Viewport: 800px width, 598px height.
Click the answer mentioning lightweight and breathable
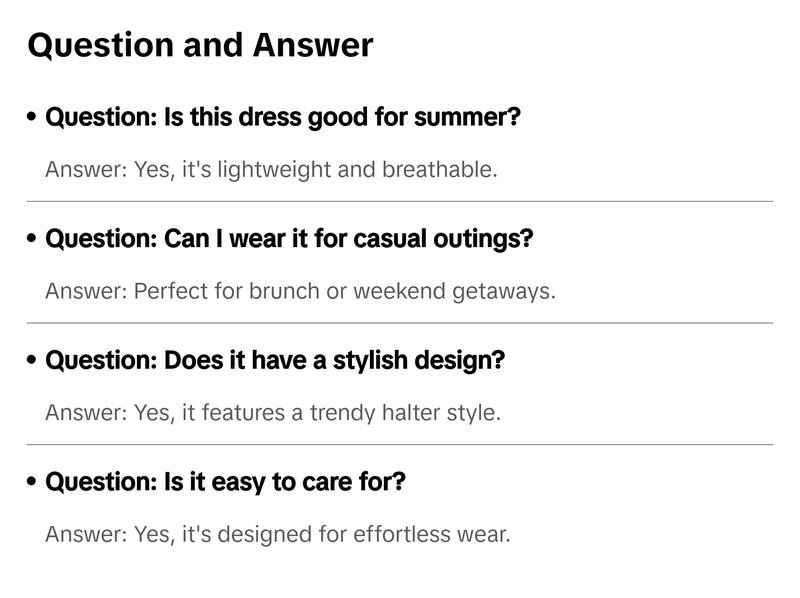click(x=271, y=169)
